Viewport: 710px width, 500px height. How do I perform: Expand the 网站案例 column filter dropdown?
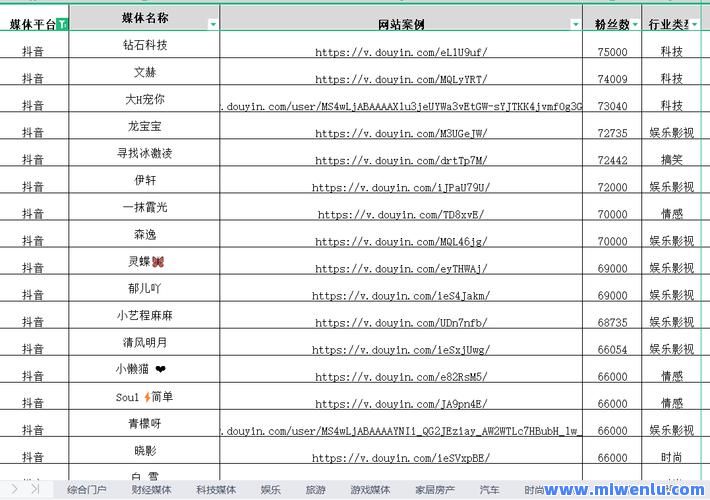coord(575,24)
